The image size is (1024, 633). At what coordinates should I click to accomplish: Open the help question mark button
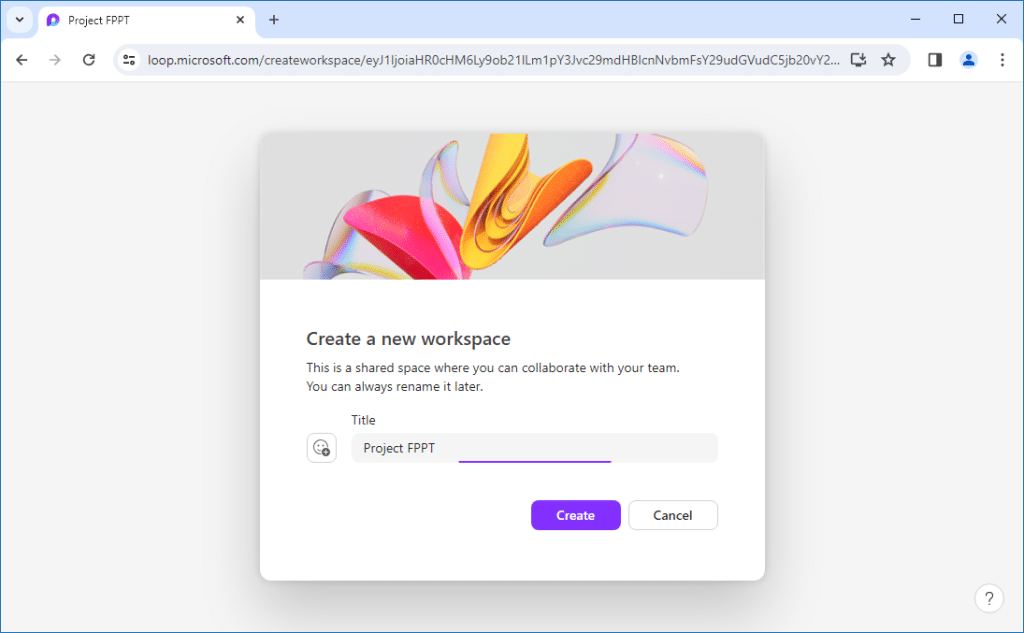coord(989,597)
